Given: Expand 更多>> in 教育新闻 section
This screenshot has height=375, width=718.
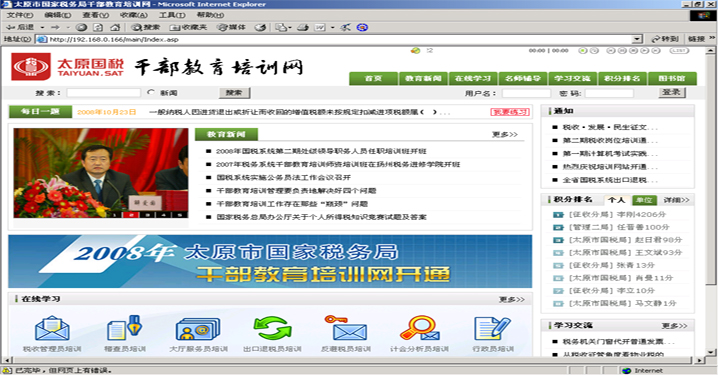Looking at the screenshot, I should coord(505,135).
